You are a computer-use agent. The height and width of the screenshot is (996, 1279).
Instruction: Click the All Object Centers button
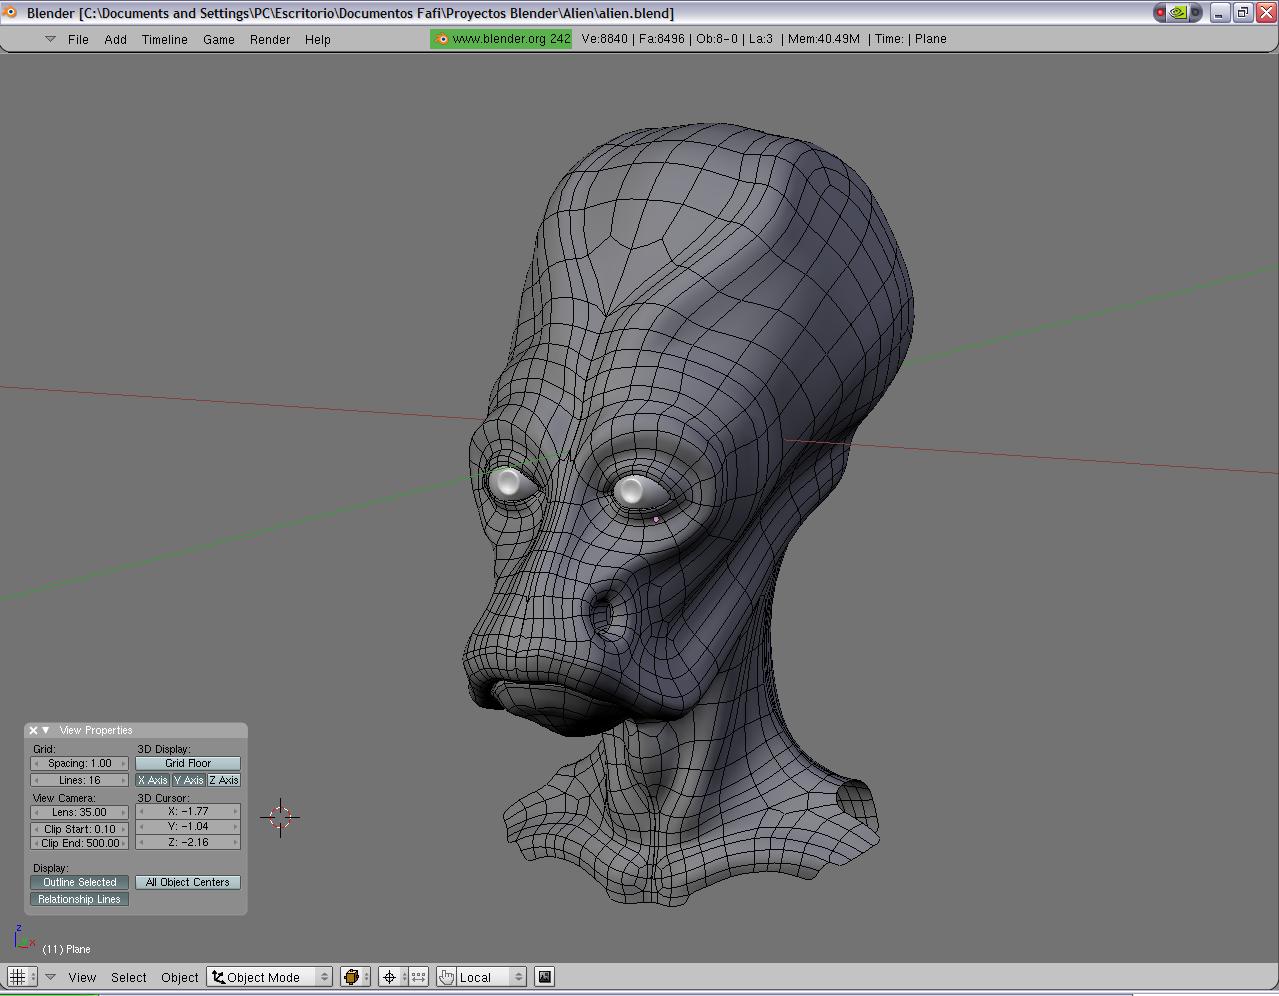188,882
